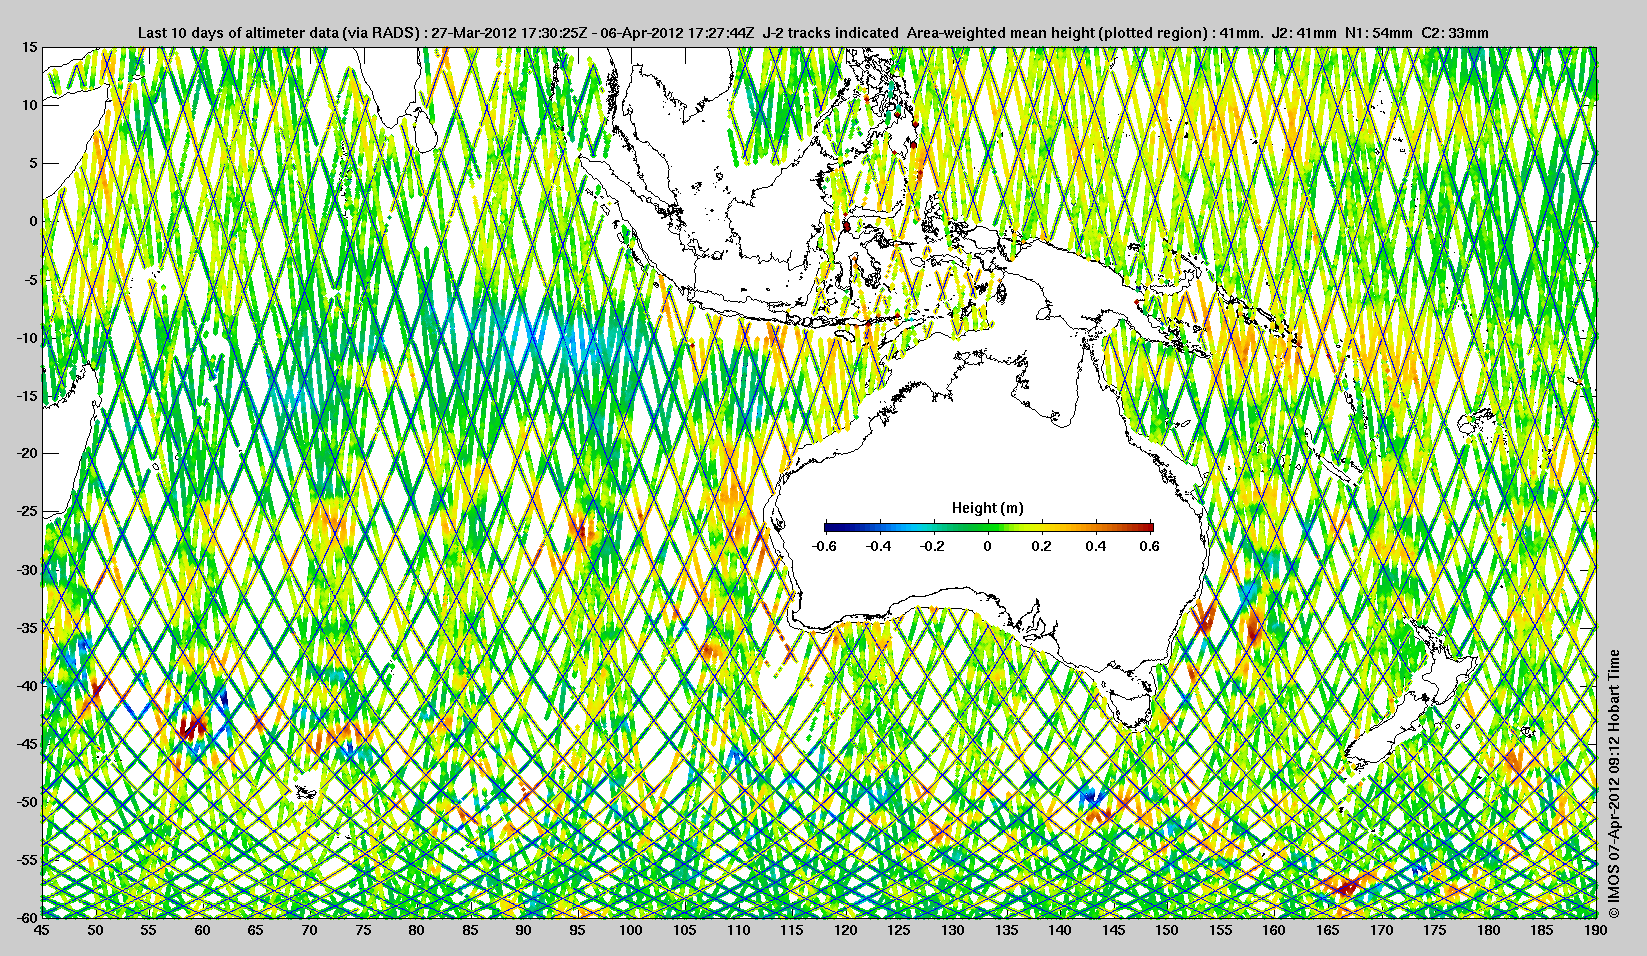1647x956 pixels.
Task: Click latitude axis label 10
Action: 31,105
